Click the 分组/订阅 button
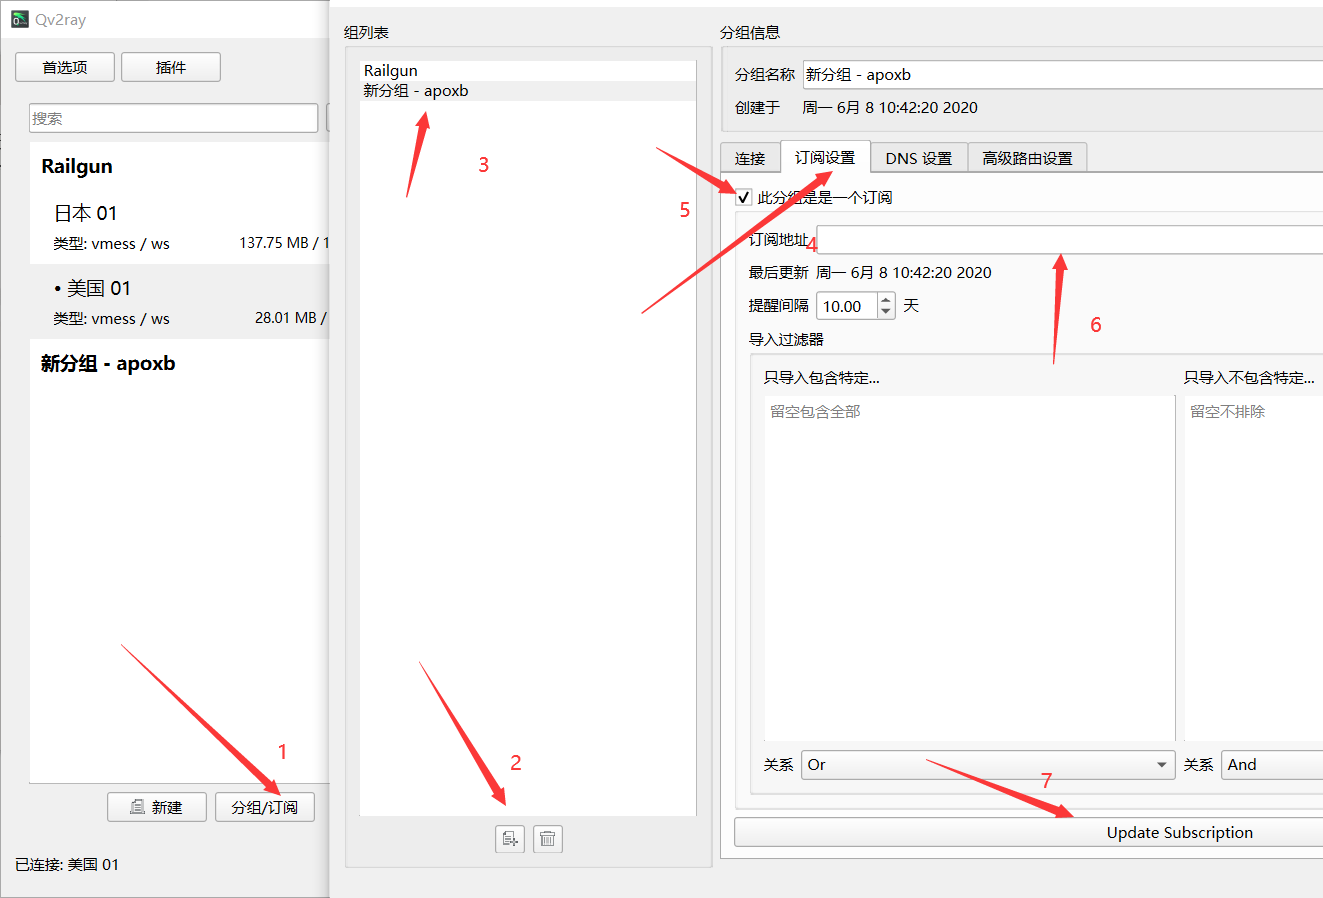The height and width of the screenshot is (898, 1323). pyautogui.click(x=265, y=807)
